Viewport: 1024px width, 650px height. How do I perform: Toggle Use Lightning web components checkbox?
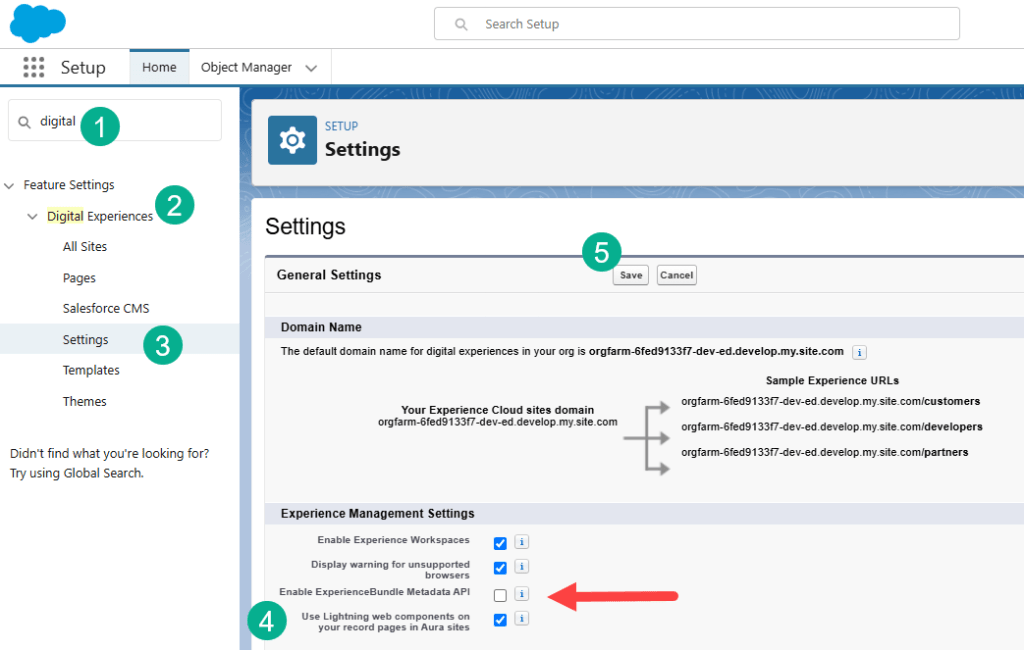(500, 621)
